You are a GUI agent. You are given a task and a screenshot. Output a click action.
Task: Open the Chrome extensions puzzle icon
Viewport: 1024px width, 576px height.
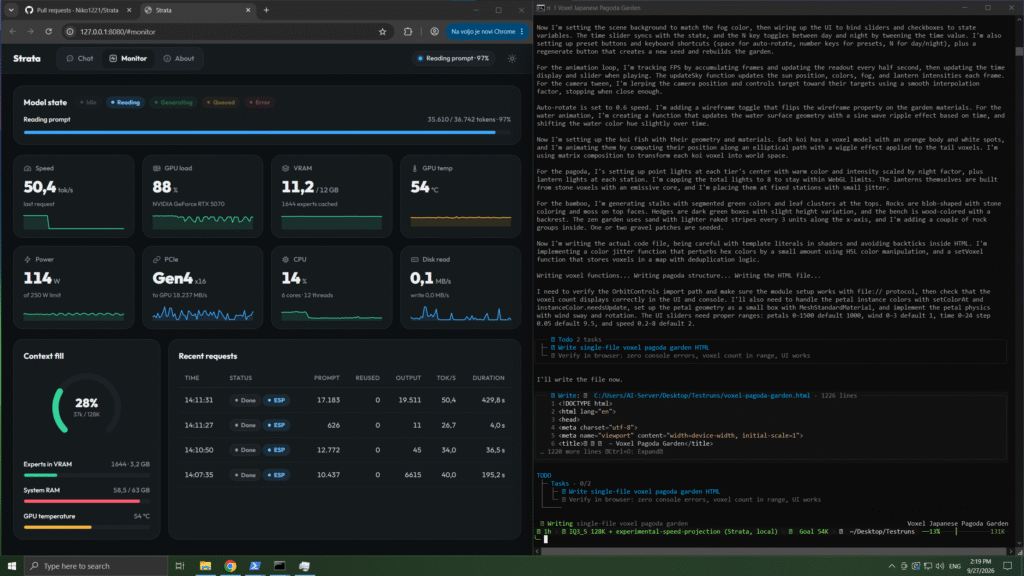pyautogui.click(x=408, y=31)
